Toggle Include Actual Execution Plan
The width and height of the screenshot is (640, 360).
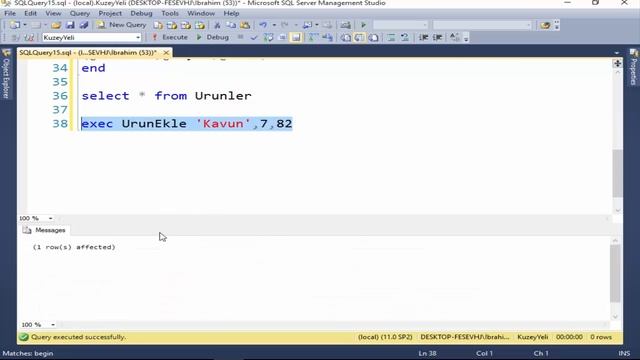(313, 38)
